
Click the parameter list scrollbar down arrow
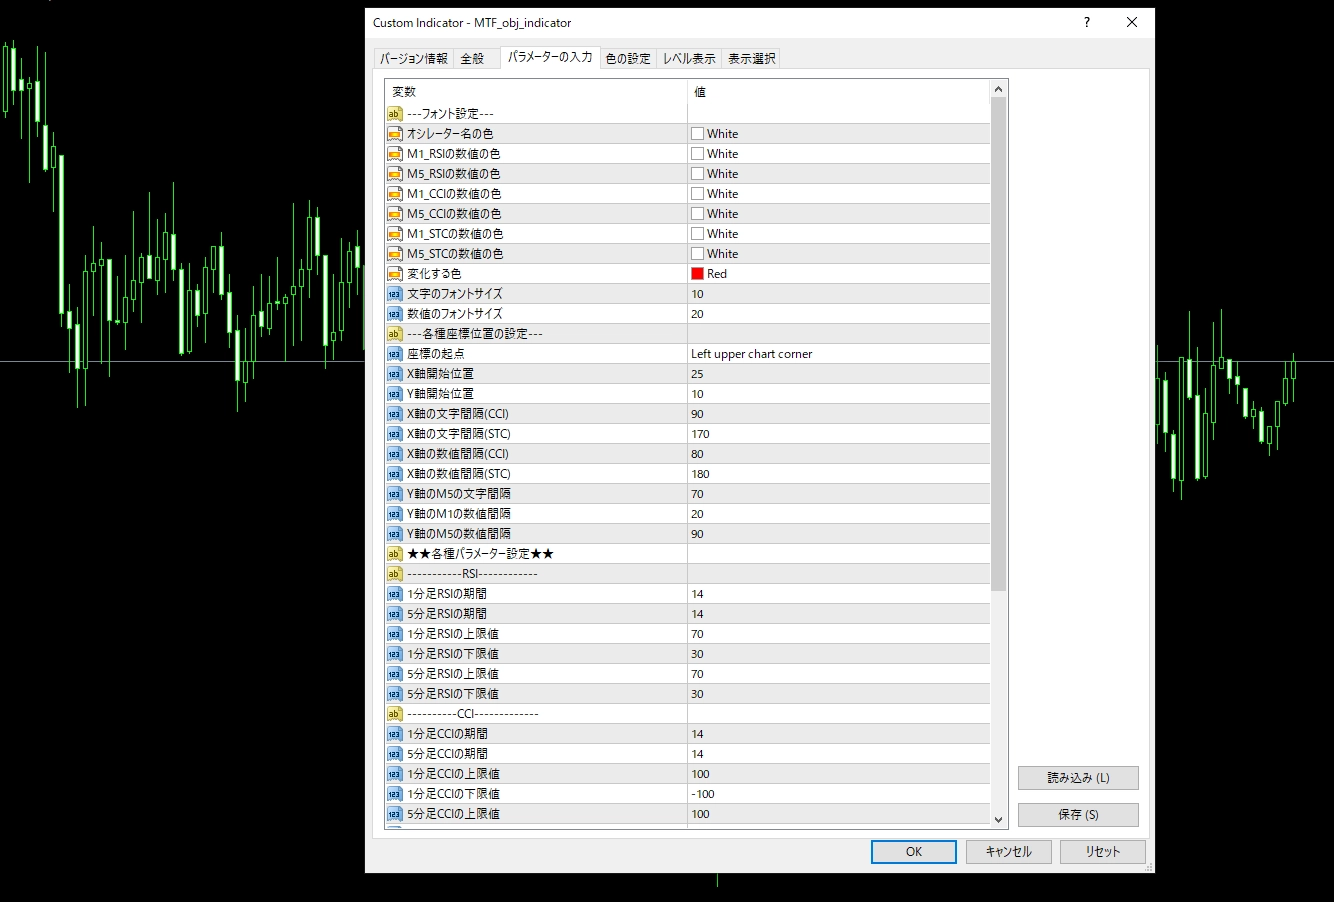tap(998, 819)
